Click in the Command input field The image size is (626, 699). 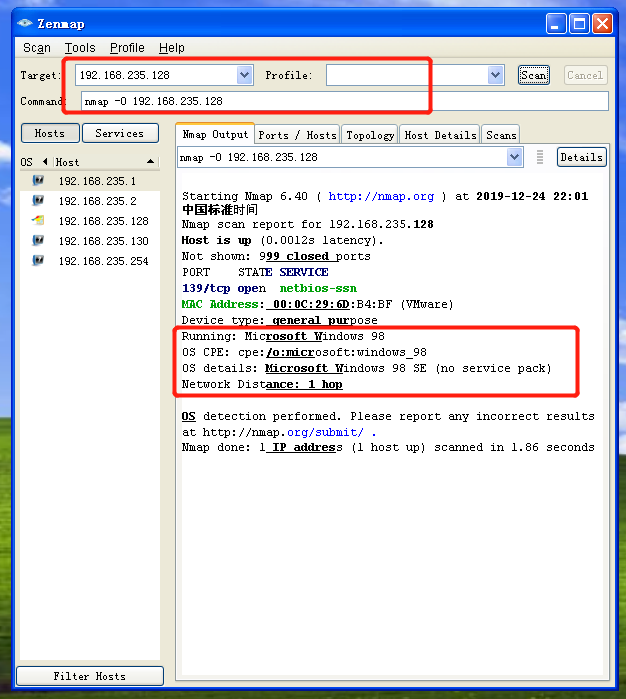tap(345, 101)
